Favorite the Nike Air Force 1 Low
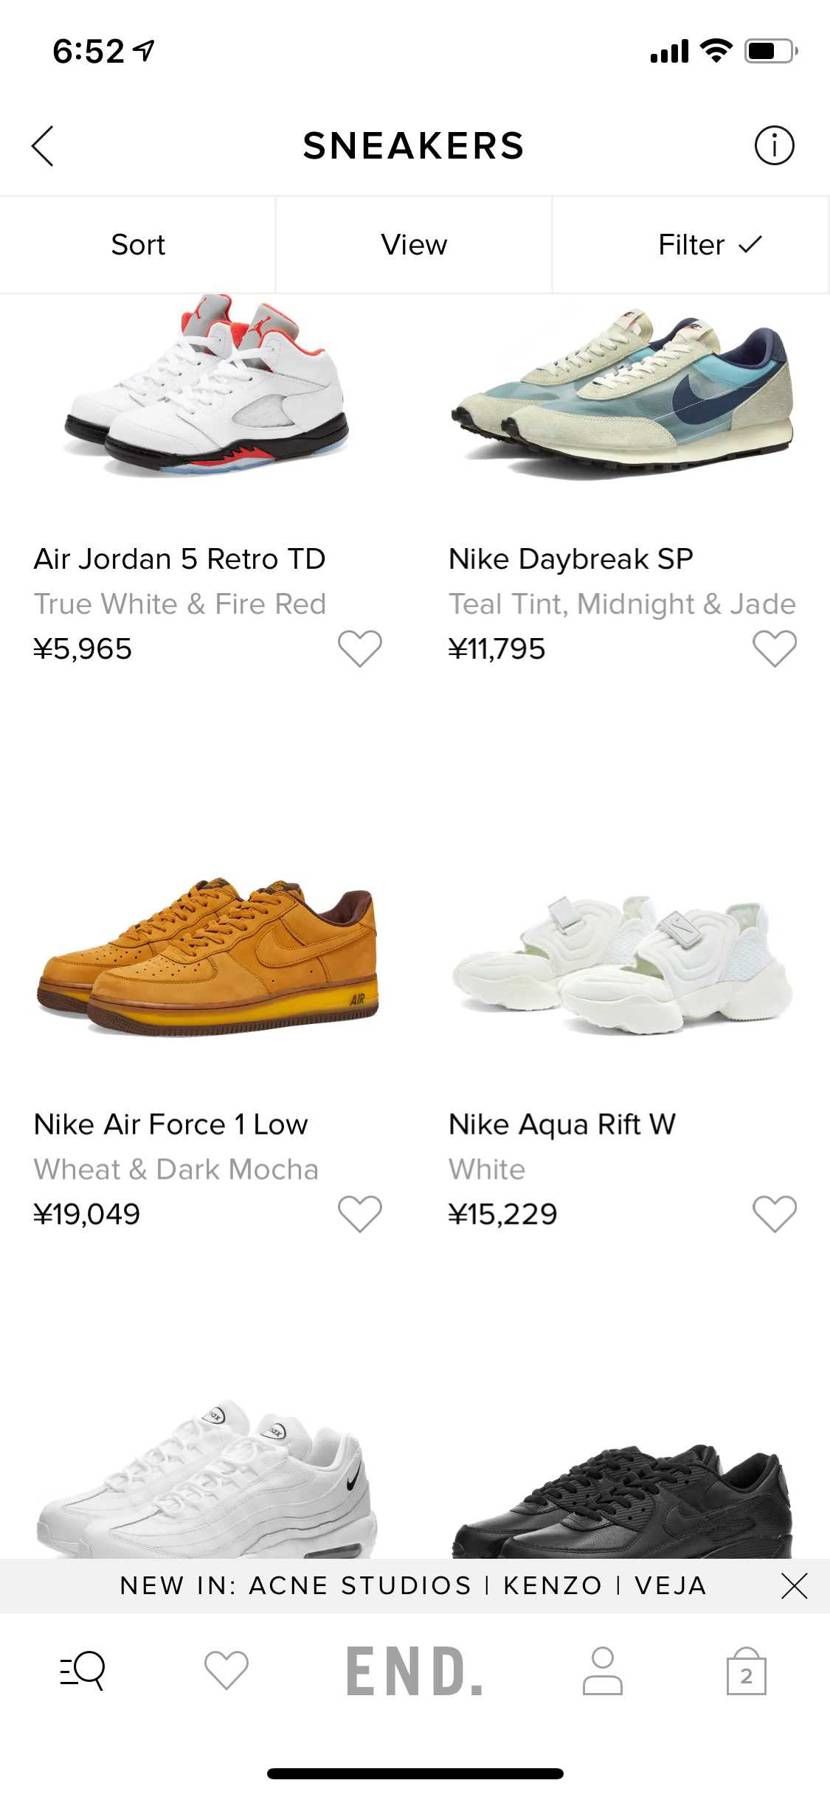Screen dimensions: 830x1797 [360, 1213]
